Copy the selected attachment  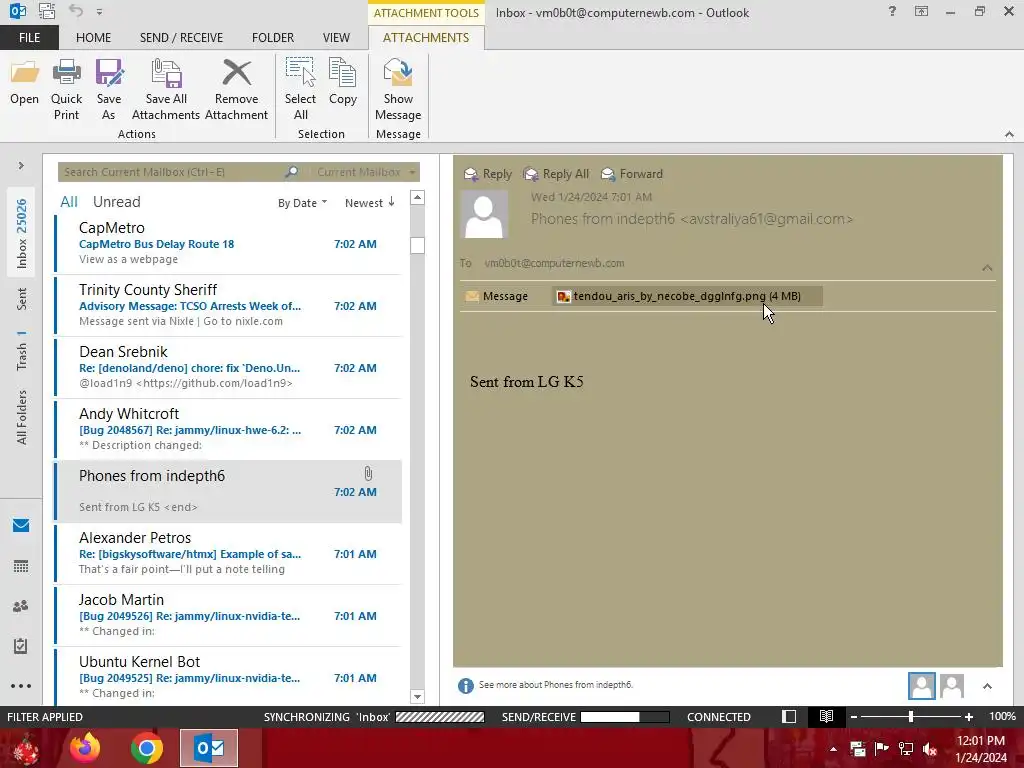click(343, 82)
